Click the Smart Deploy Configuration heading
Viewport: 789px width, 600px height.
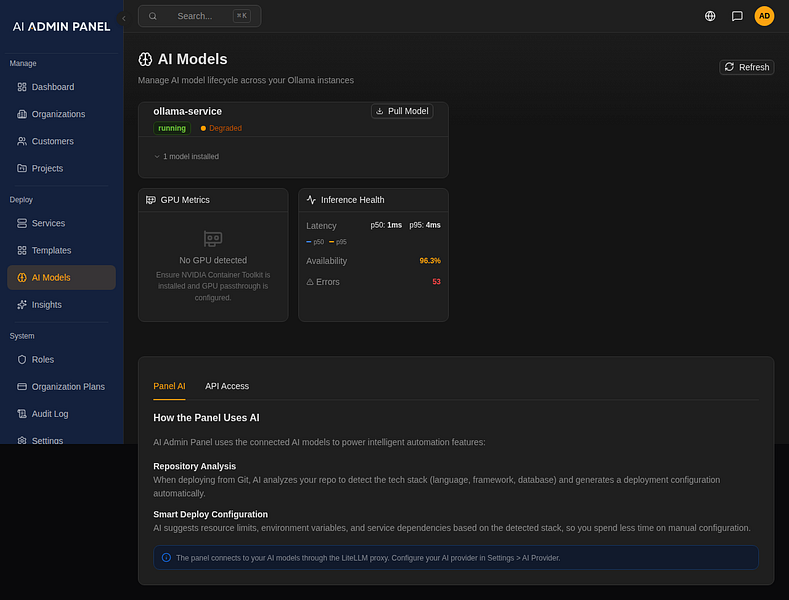(210, 514)
